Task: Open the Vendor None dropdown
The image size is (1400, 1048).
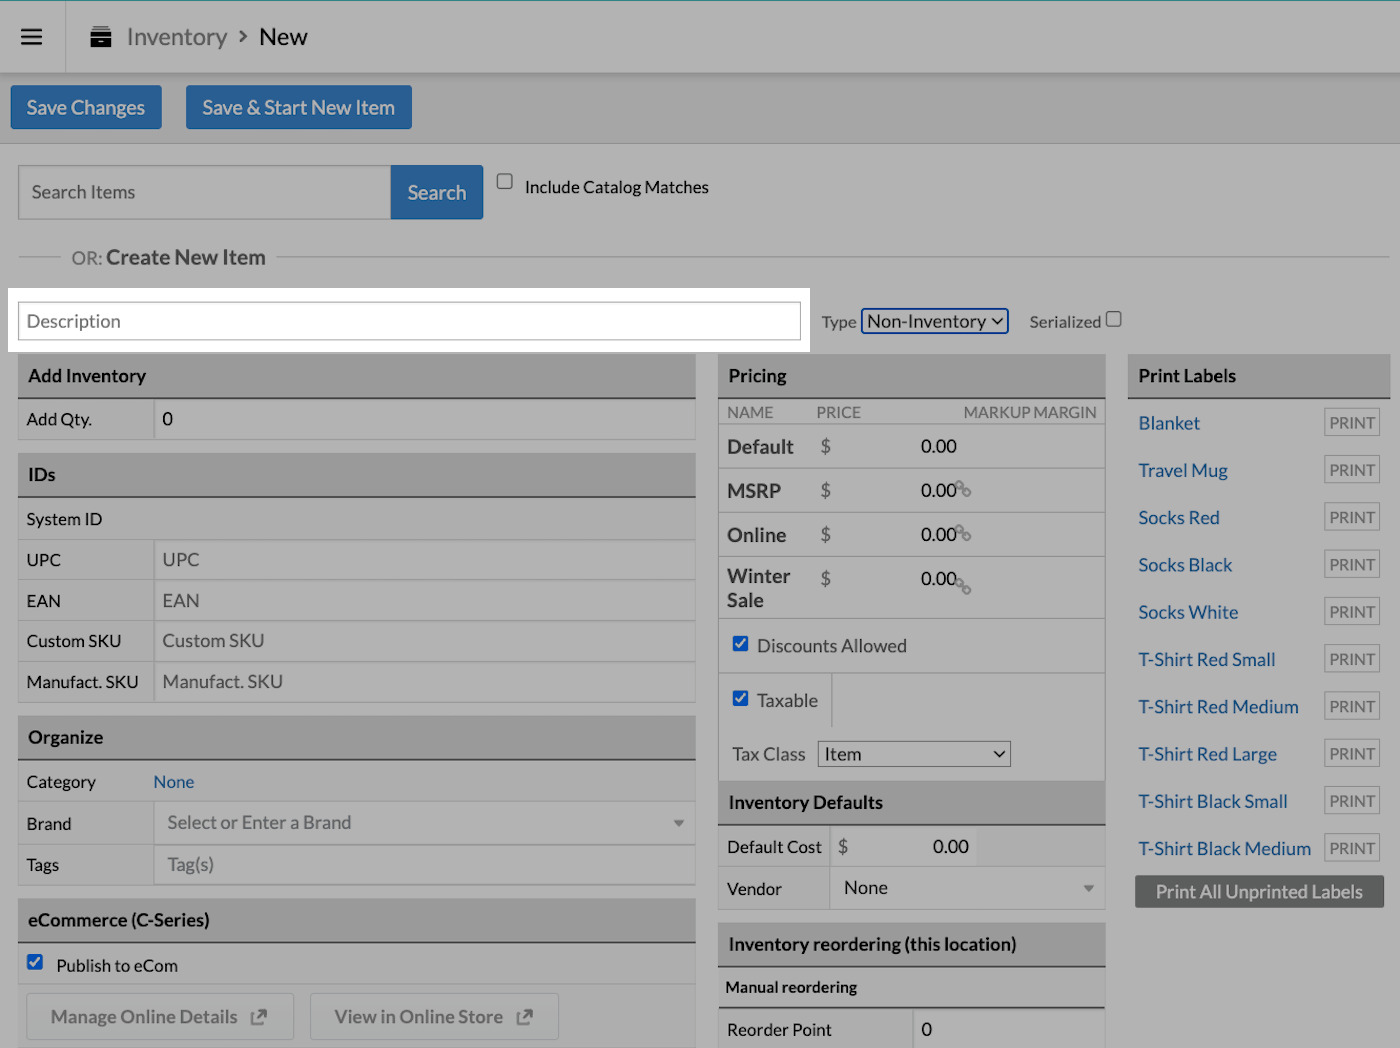Action: coord(967,888)
